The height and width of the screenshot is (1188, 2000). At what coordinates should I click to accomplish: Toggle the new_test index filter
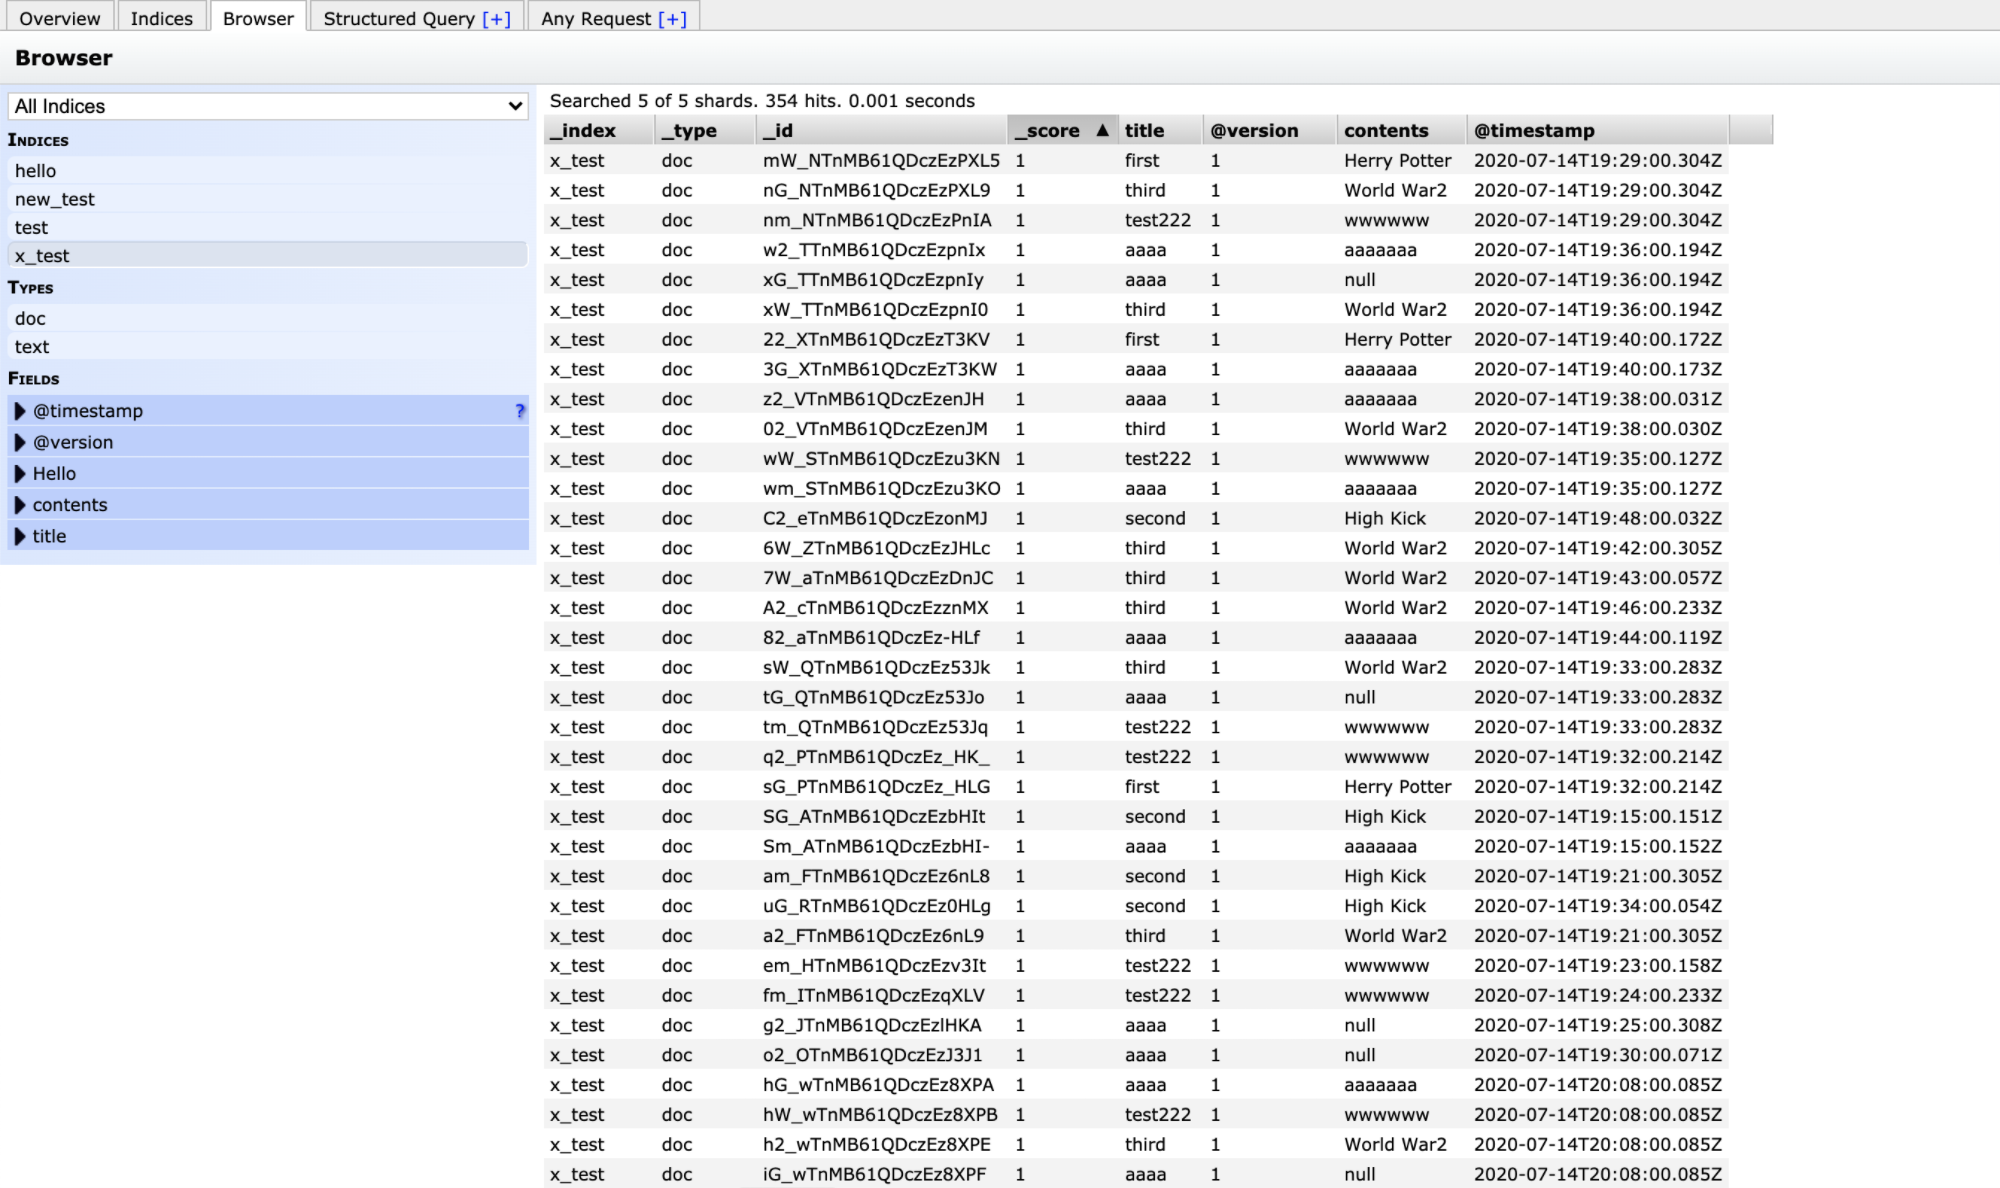point(55,199)
